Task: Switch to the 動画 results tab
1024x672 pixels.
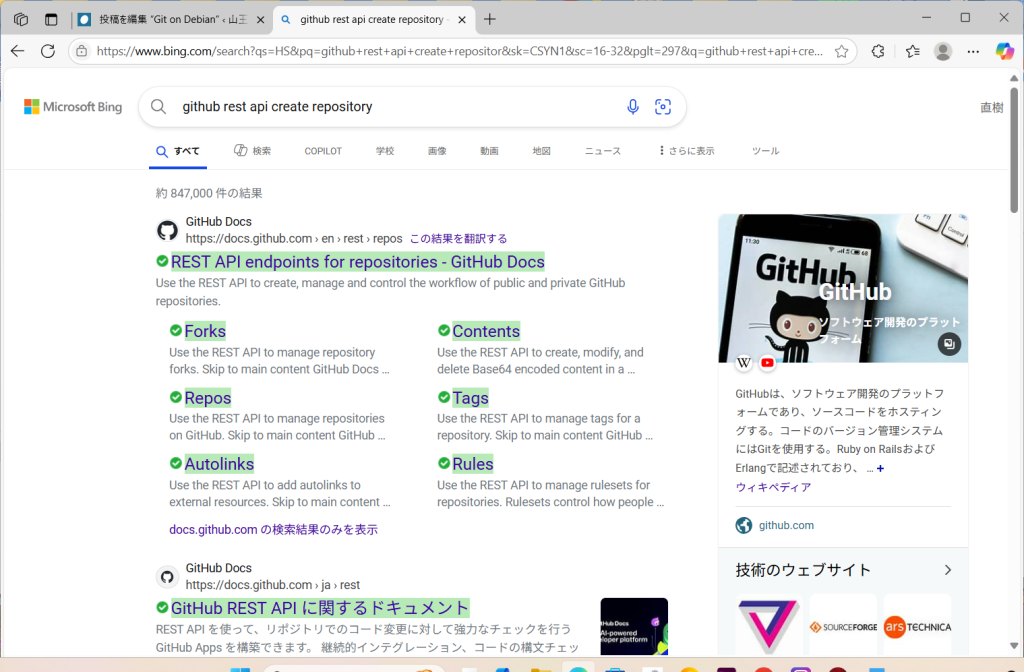Action: pyautogui.click(x=489, y=151)
